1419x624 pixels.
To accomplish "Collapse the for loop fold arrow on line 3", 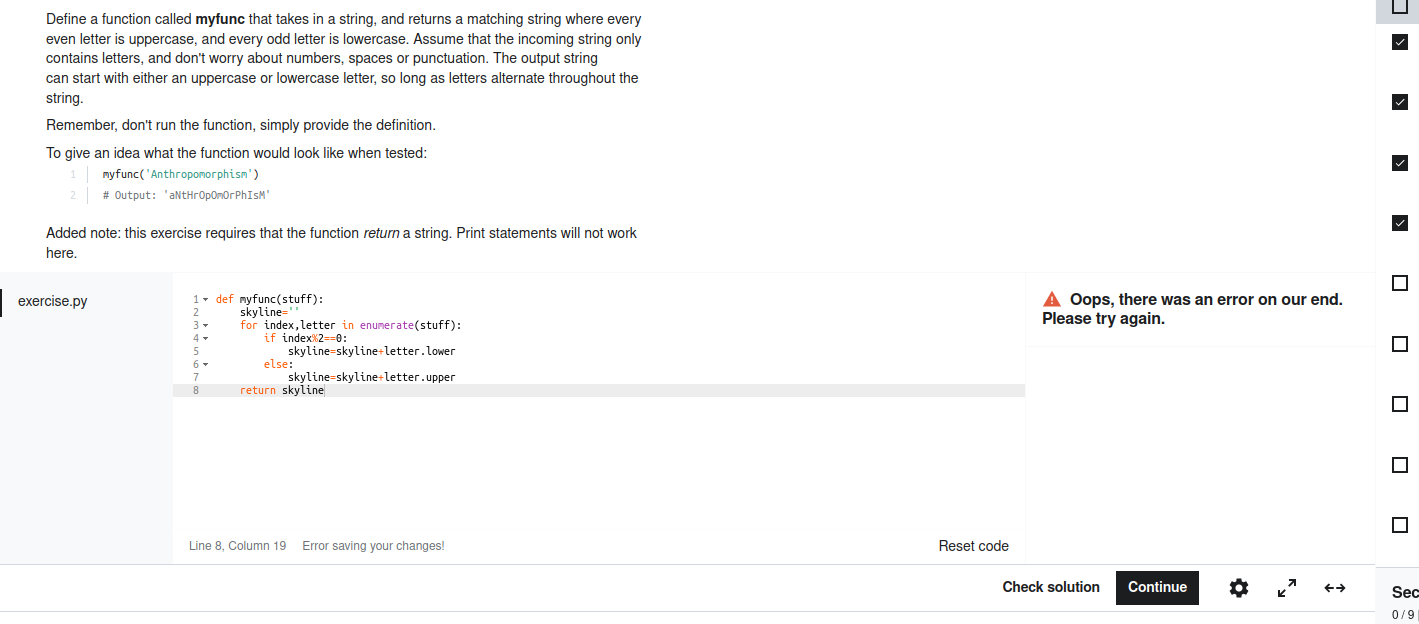I will (204, 324).
